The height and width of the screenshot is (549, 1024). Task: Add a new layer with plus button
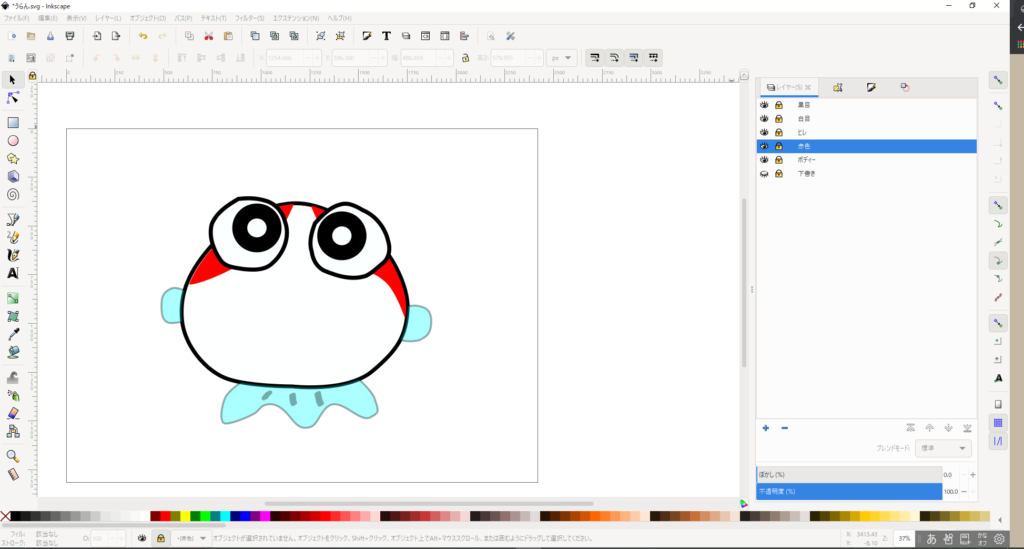point(766,428)
